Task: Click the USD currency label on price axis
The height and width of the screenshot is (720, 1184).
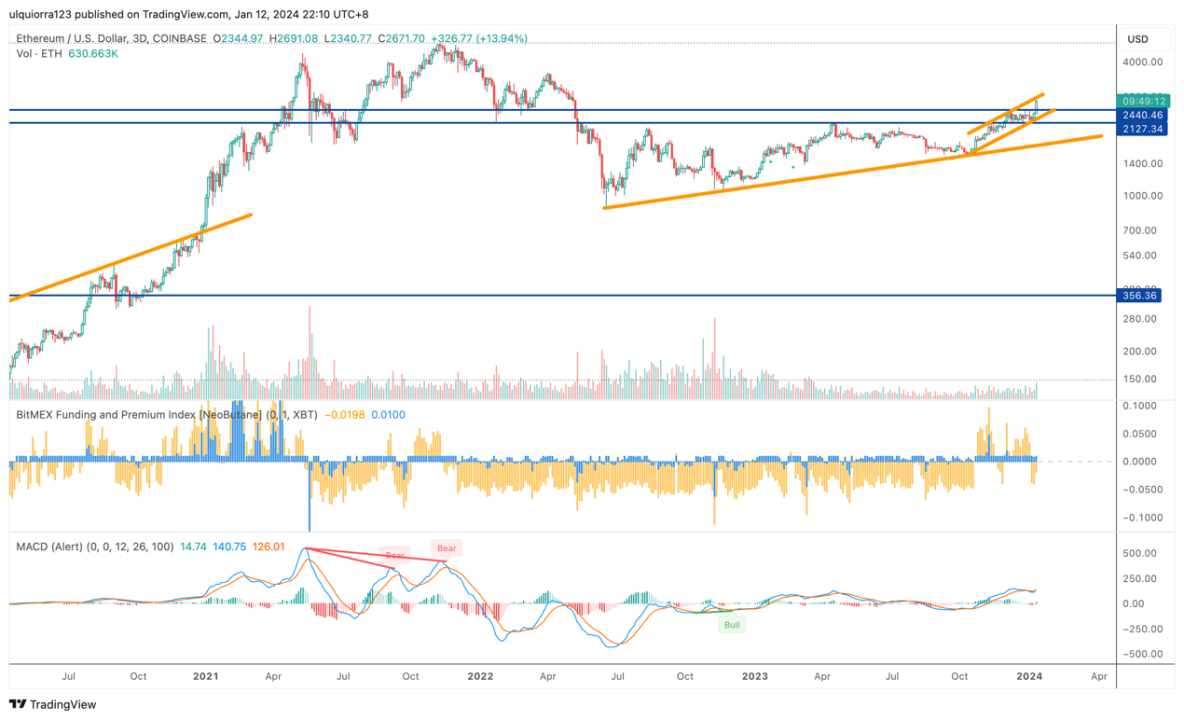Action: click(x=1137, y=39)
